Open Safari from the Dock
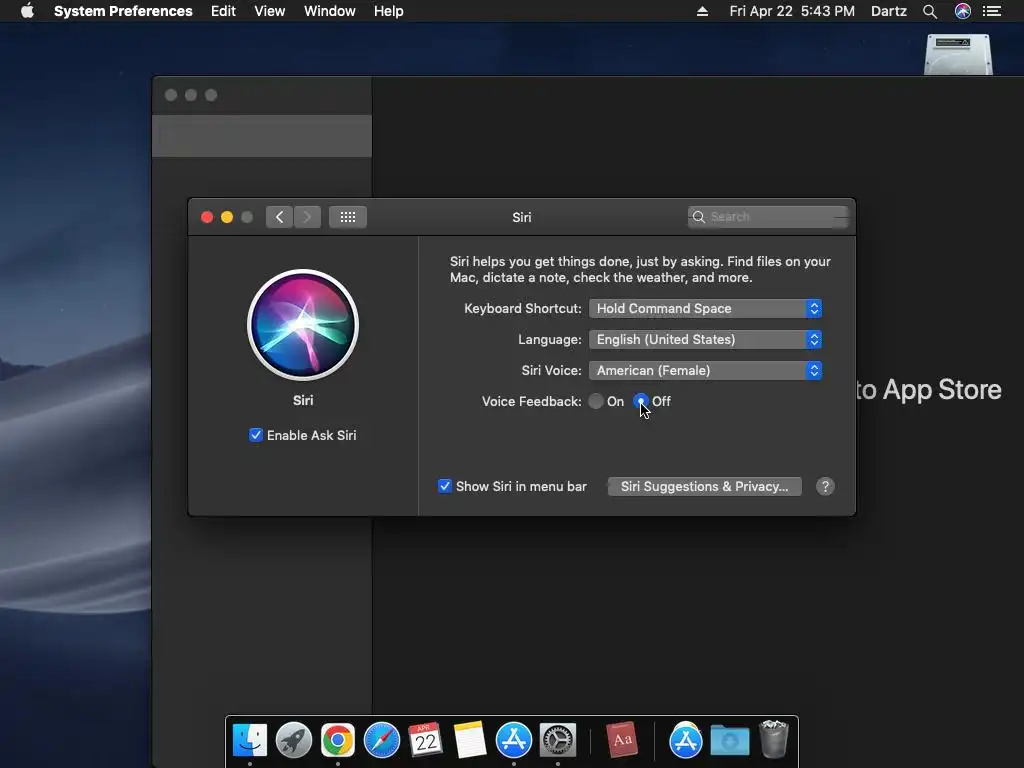 (382, 741)
